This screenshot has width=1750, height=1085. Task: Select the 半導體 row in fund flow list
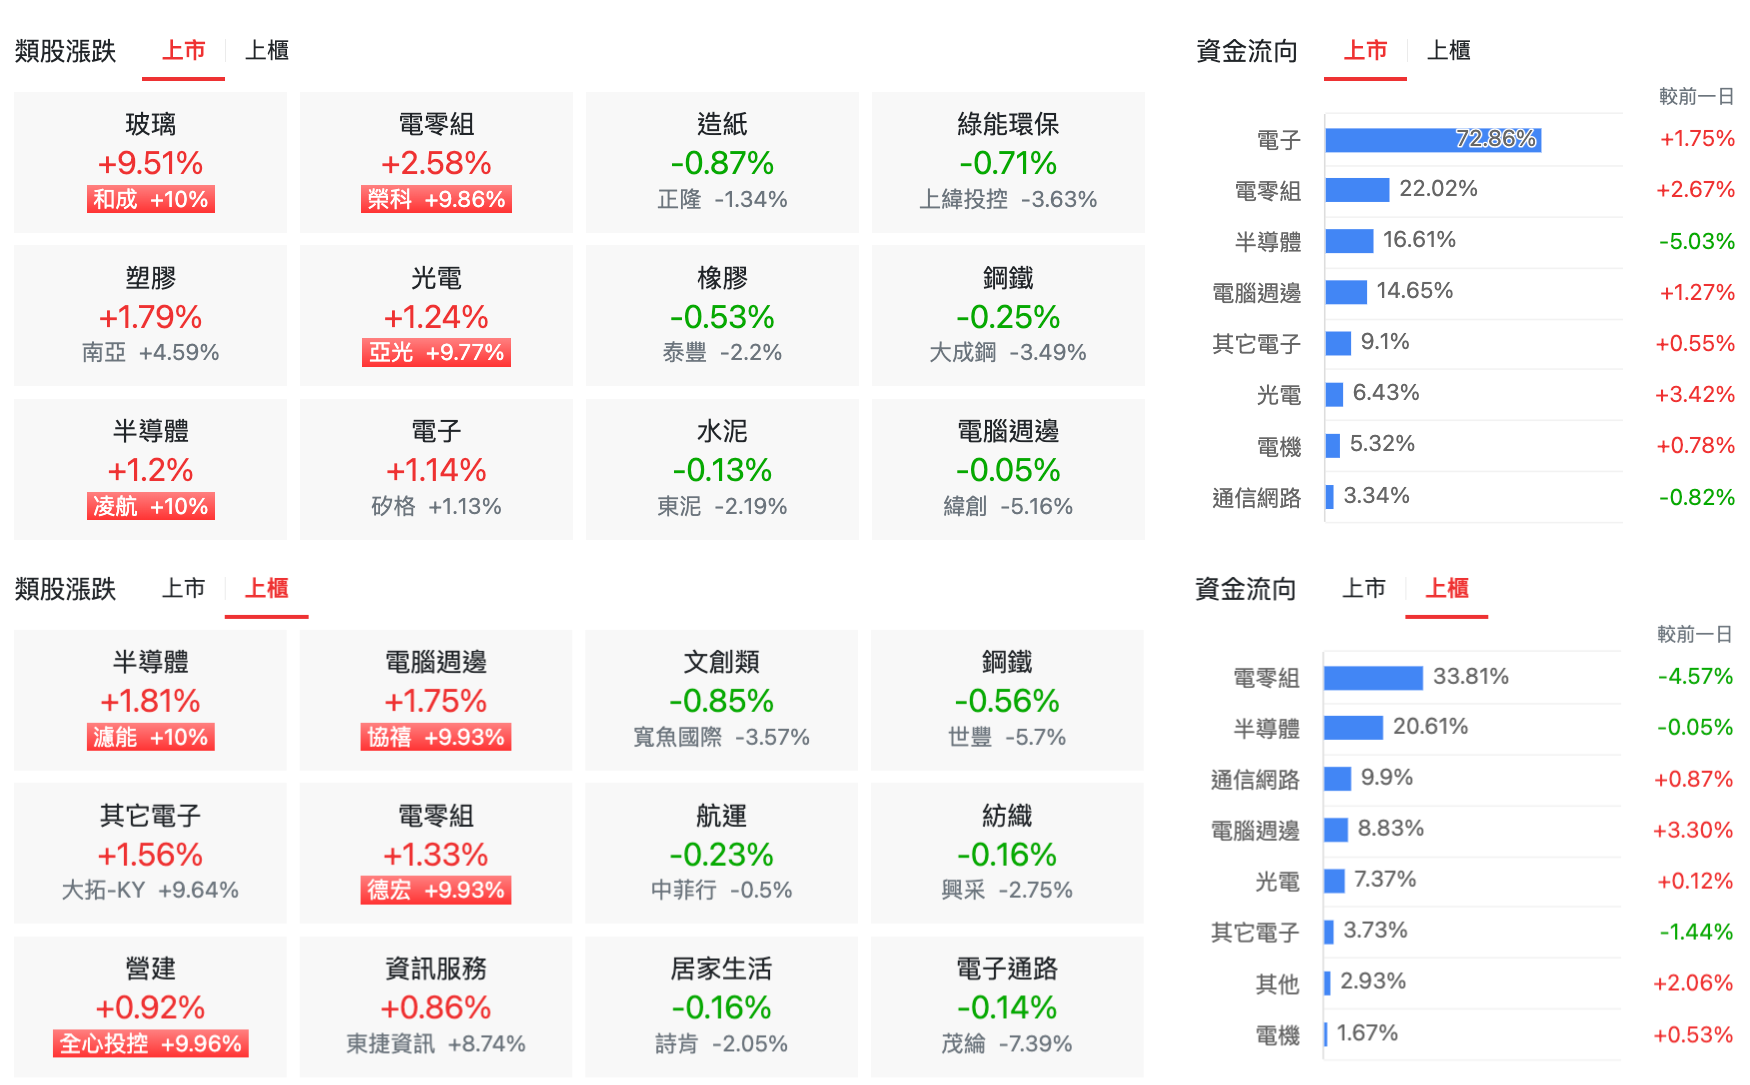pyautogui.click(x=1350, y=240)
